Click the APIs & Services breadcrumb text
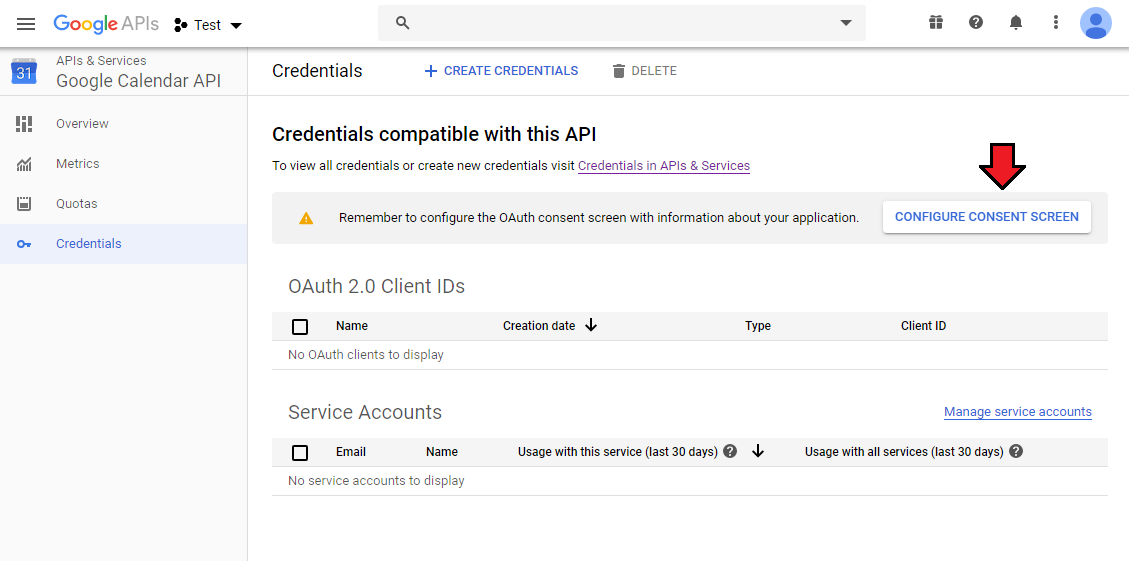The height and width of the screenshot is (561, 1129). click(x=101, y=60)
